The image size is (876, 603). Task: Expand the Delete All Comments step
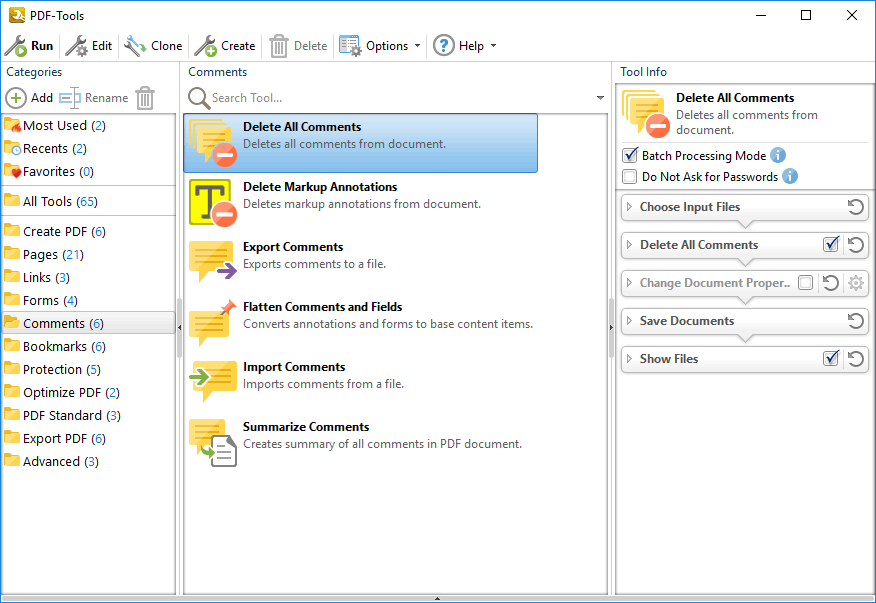click(x=629, y=245)
